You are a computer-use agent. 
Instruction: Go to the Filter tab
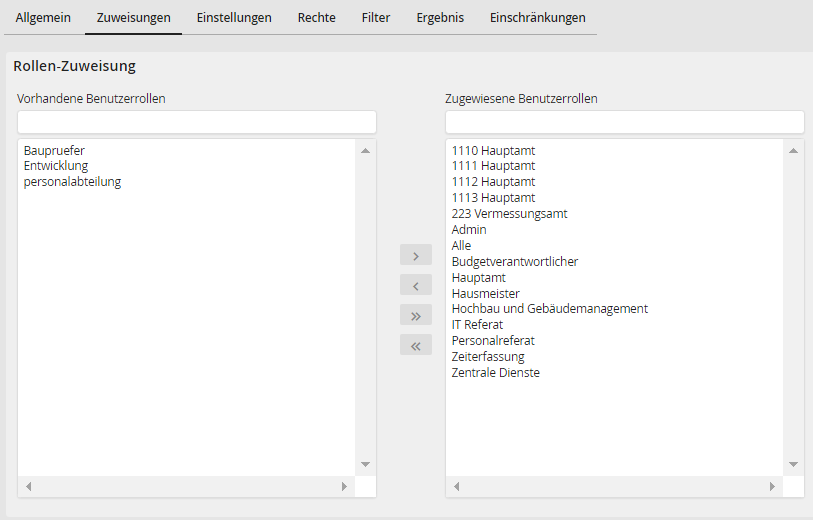pyautogui.click(x=376, y=18)
